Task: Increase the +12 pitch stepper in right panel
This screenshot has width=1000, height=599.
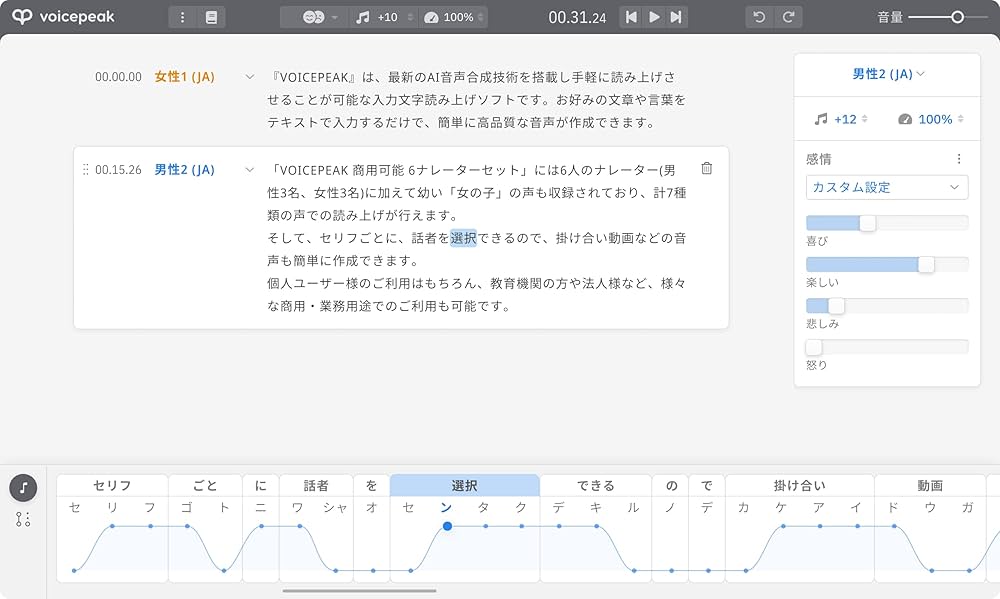Action: tap(866, 115)
